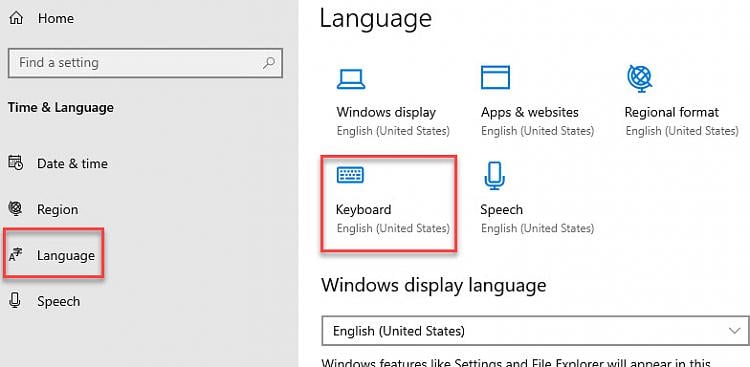Click the Apps & websites label

(529, 112)
